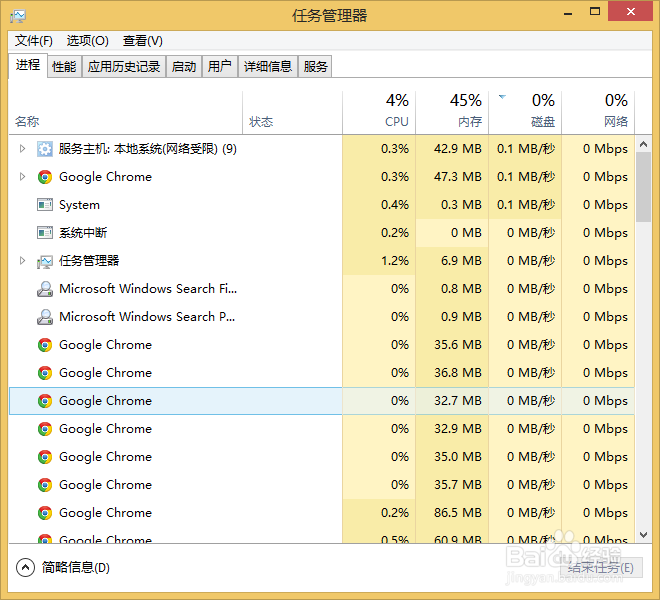Sort by the 网络 column header
660x600 pixels.
click(598, 113)
